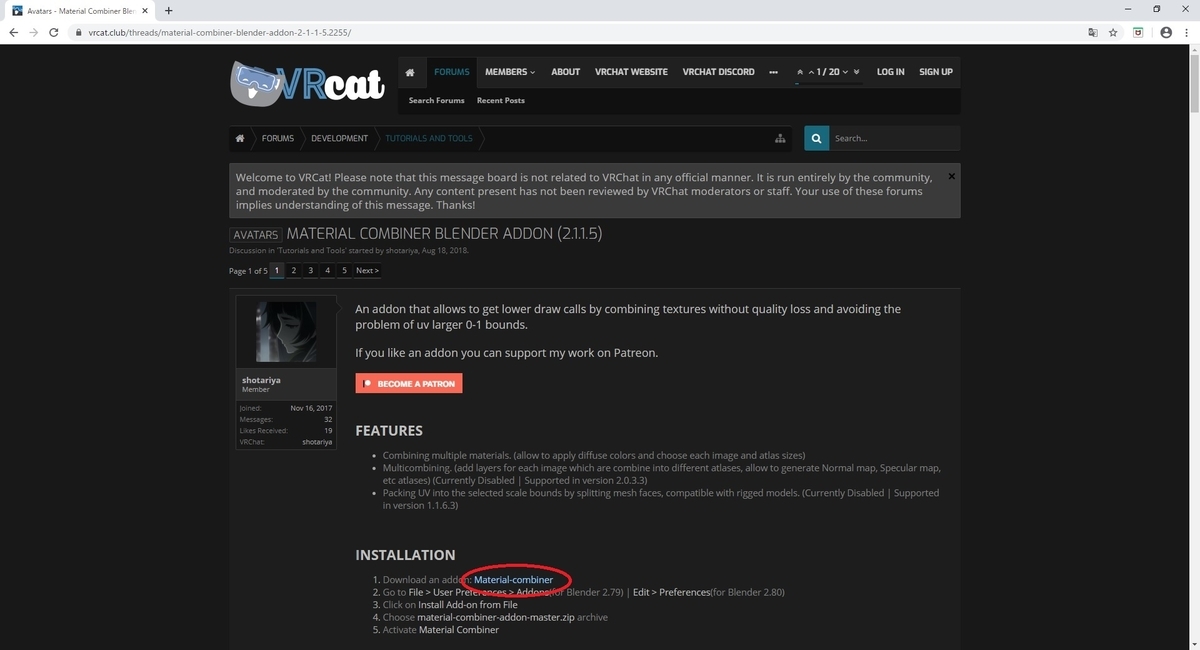This screenshot has width=1200, height=650.
Task: Go to page 5 in pagination
Action: [344, 270]
